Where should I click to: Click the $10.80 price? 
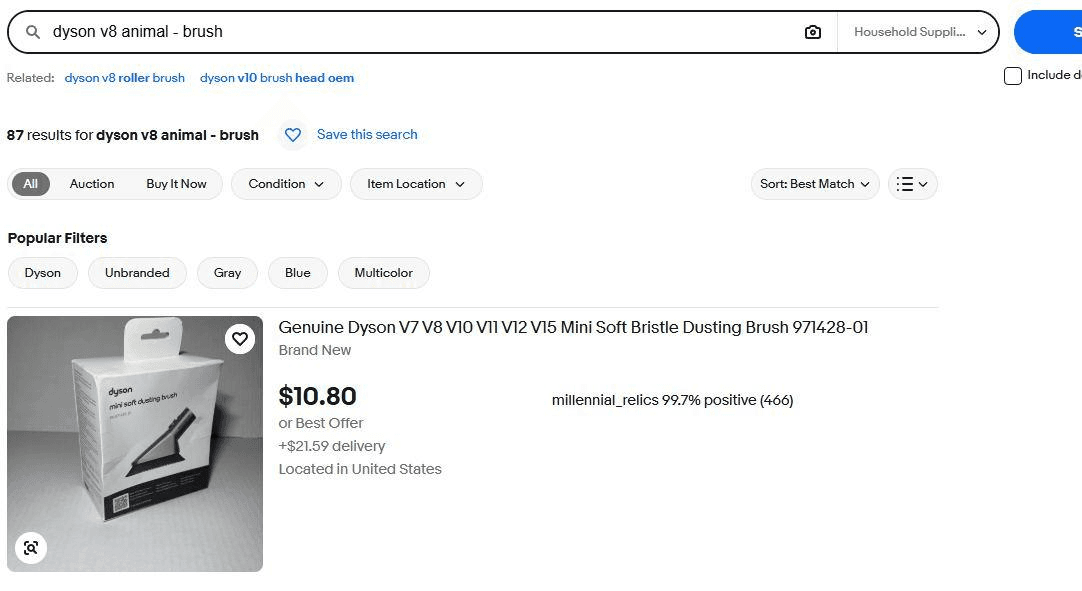click(x=317, y=396)
